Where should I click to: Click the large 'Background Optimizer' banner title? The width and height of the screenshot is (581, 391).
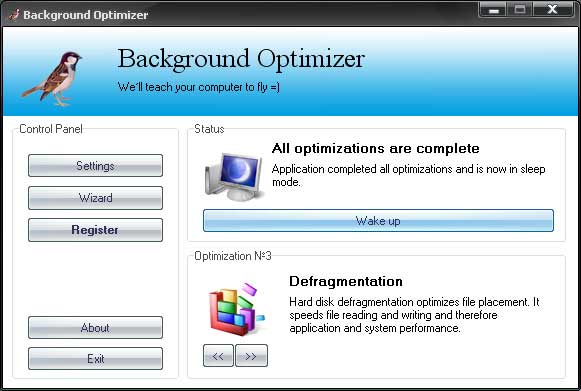click(x=241, y=59)
